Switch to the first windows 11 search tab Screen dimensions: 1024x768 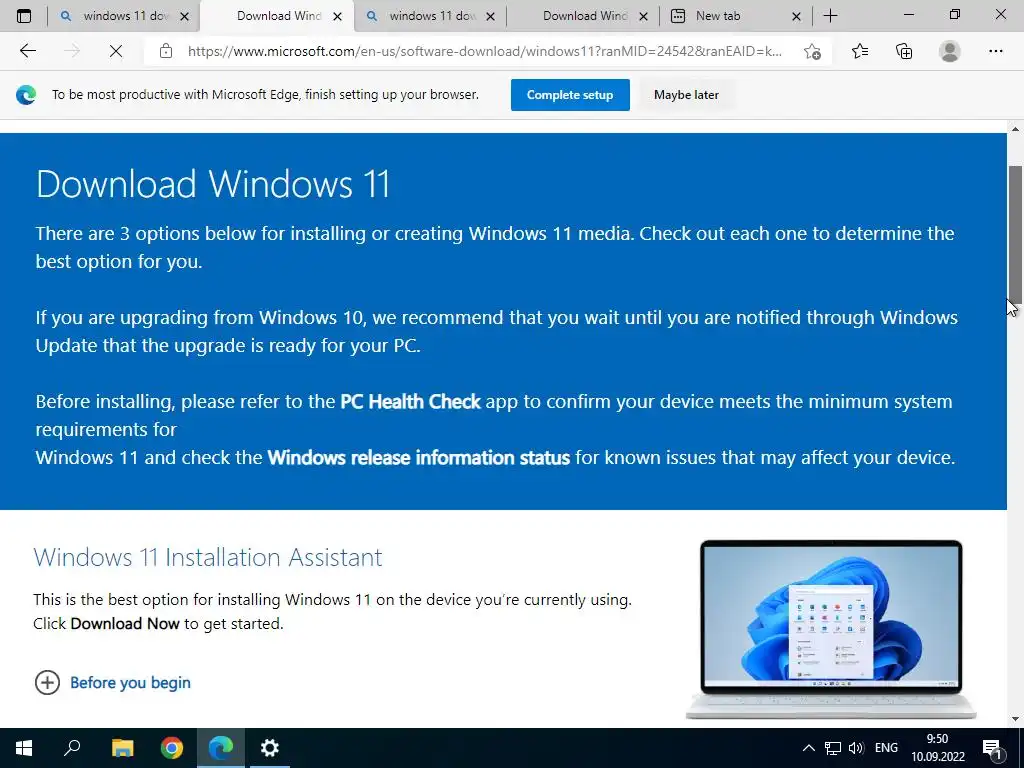(123, 16)
